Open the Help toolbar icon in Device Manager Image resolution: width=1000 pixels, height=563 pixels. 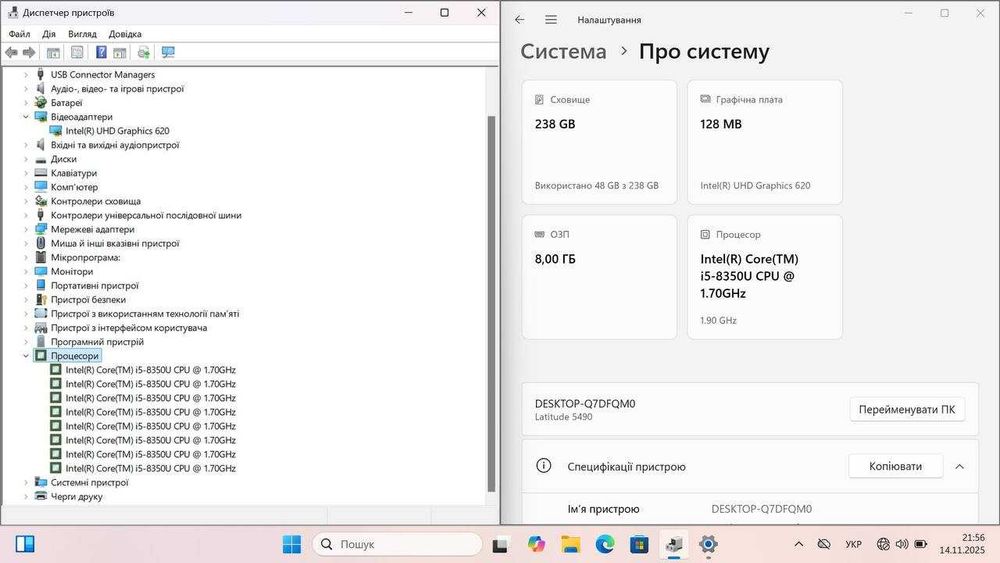pos(101,52)
